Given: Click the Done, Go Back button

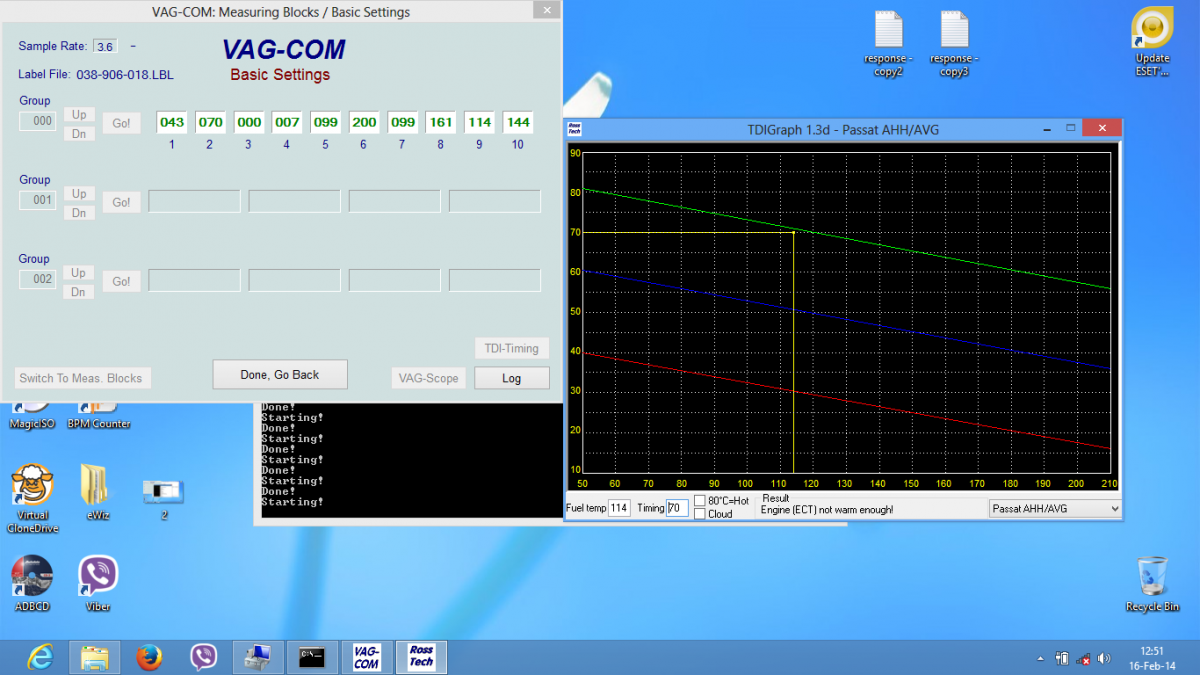Looking at the screenshot, I should click(280, 374).
